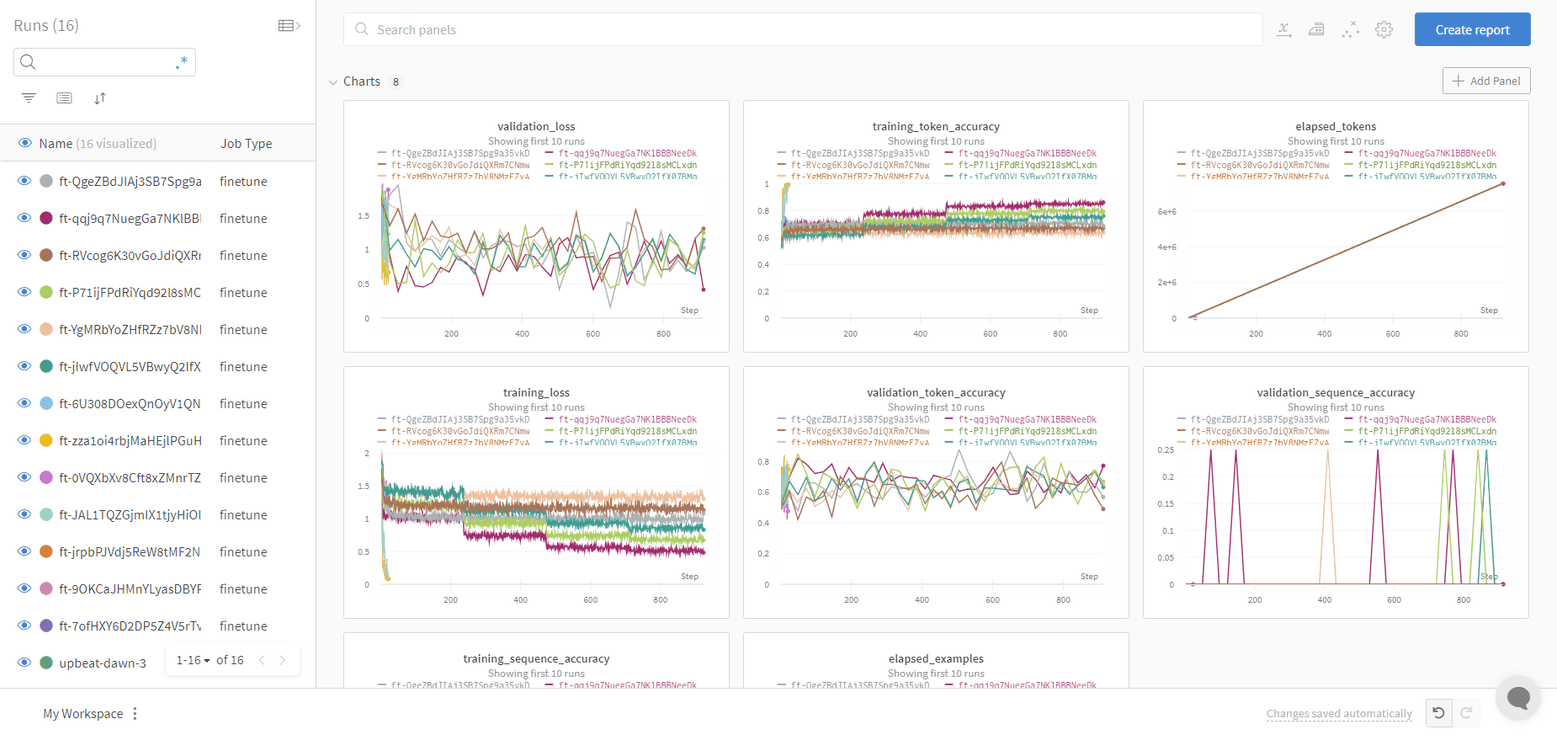1557x735 pixels.
Task: Select run ft-JAL1TQZGjmIX1tjyHiOI
Action: (x=130, y=514)
